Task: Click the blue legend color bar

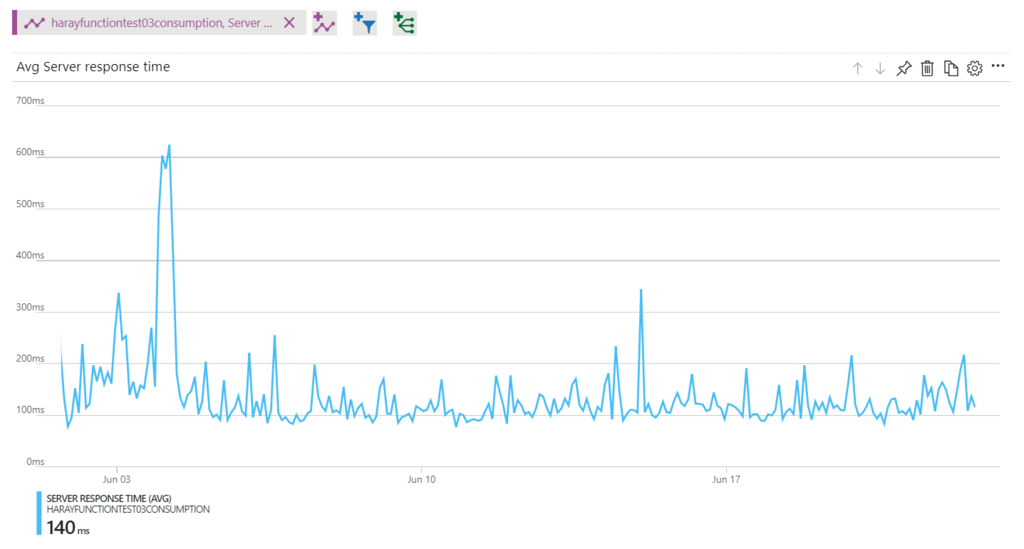Action: click(39, 514)
